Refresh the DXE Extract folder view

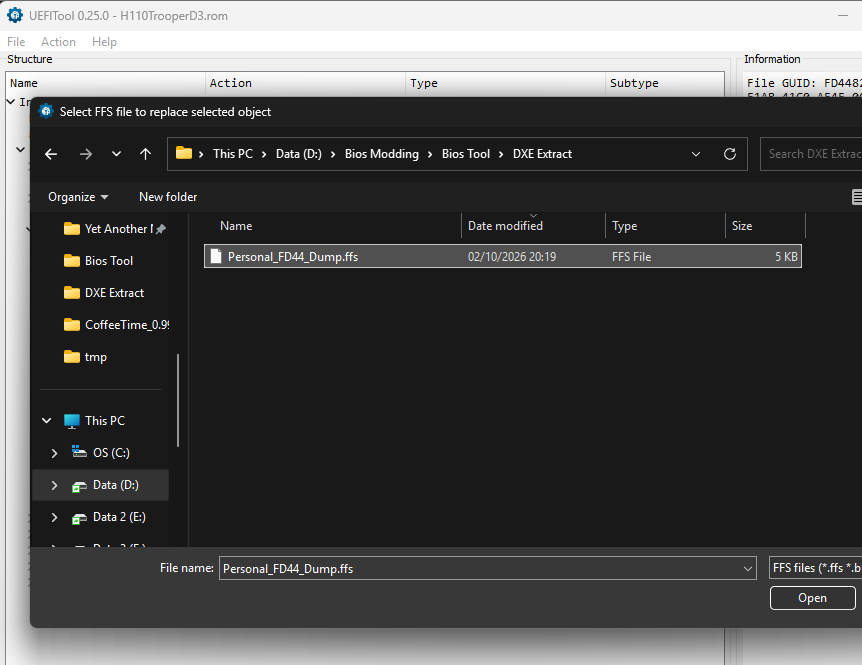coord(730,154)
